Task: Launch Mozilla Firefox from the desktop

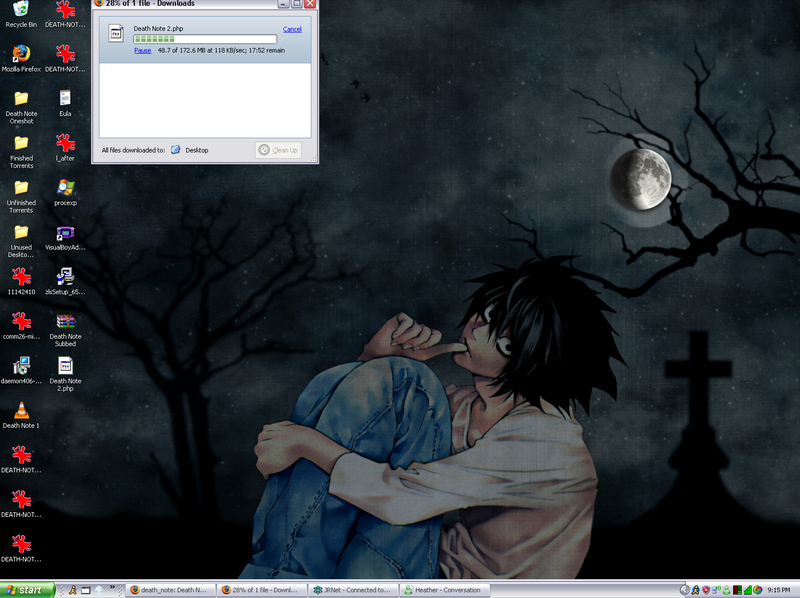Action: coord(21,59)
